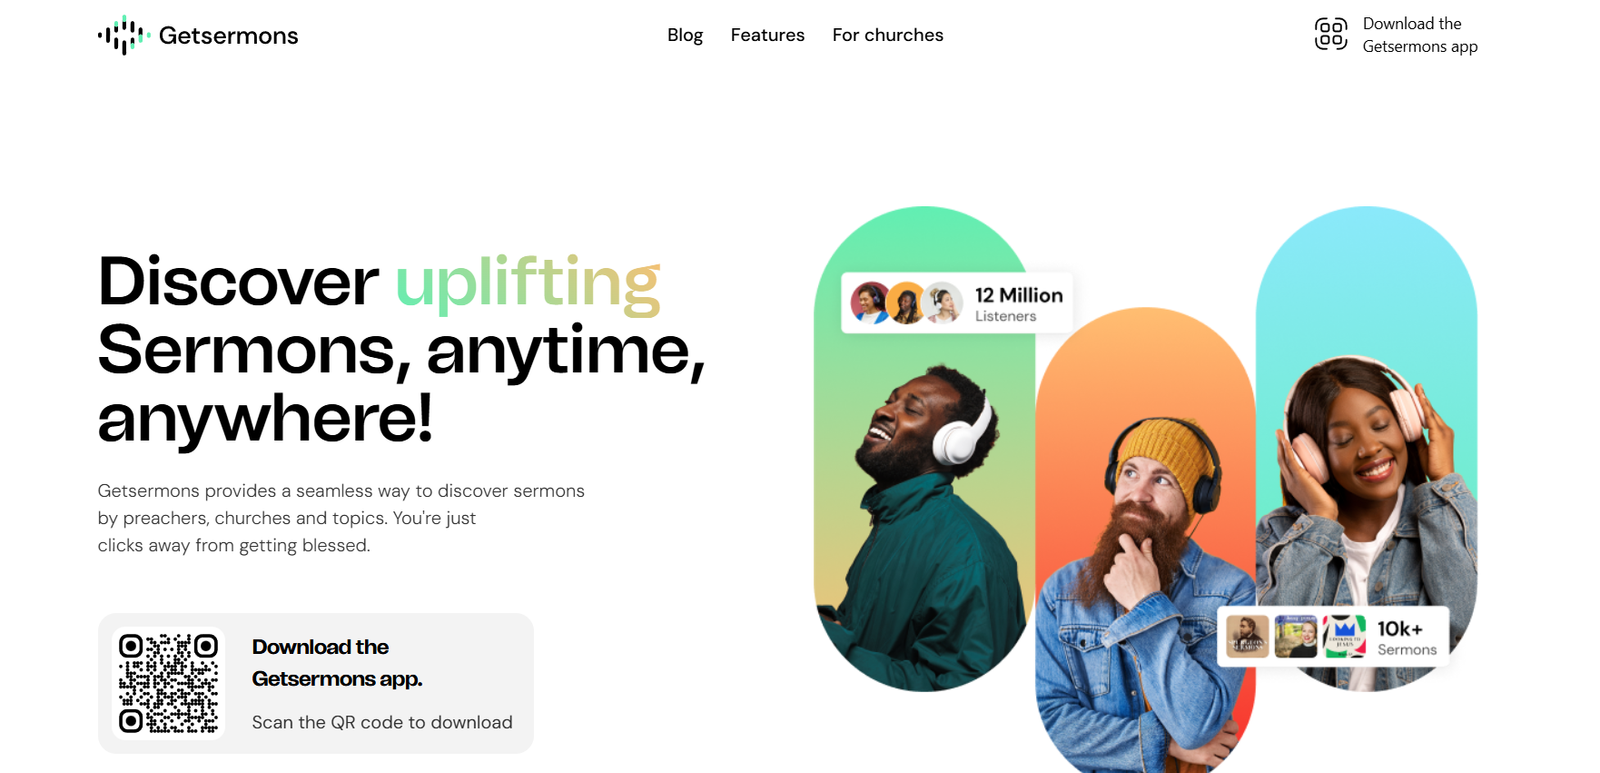Click the Getsermons waveform logo icon
The height and width of the screenshot is (773, 1600).
[124, 35]
